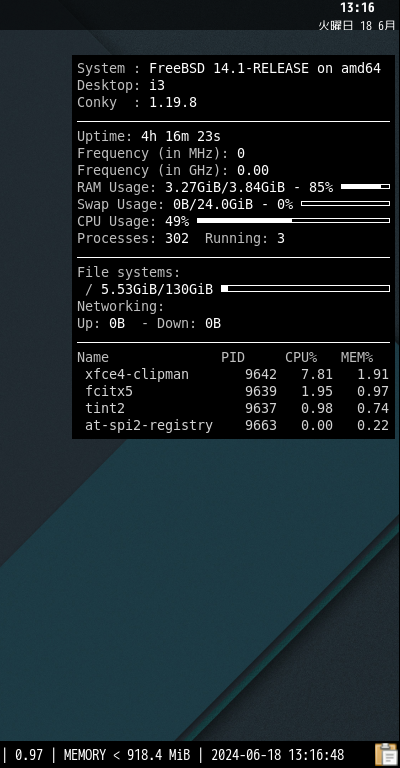This screenshot has width=400, height=768.
Task: Select the 'FreeBSD 14.1-RELEASE on amd64' text
Action: tap(265, 69)
